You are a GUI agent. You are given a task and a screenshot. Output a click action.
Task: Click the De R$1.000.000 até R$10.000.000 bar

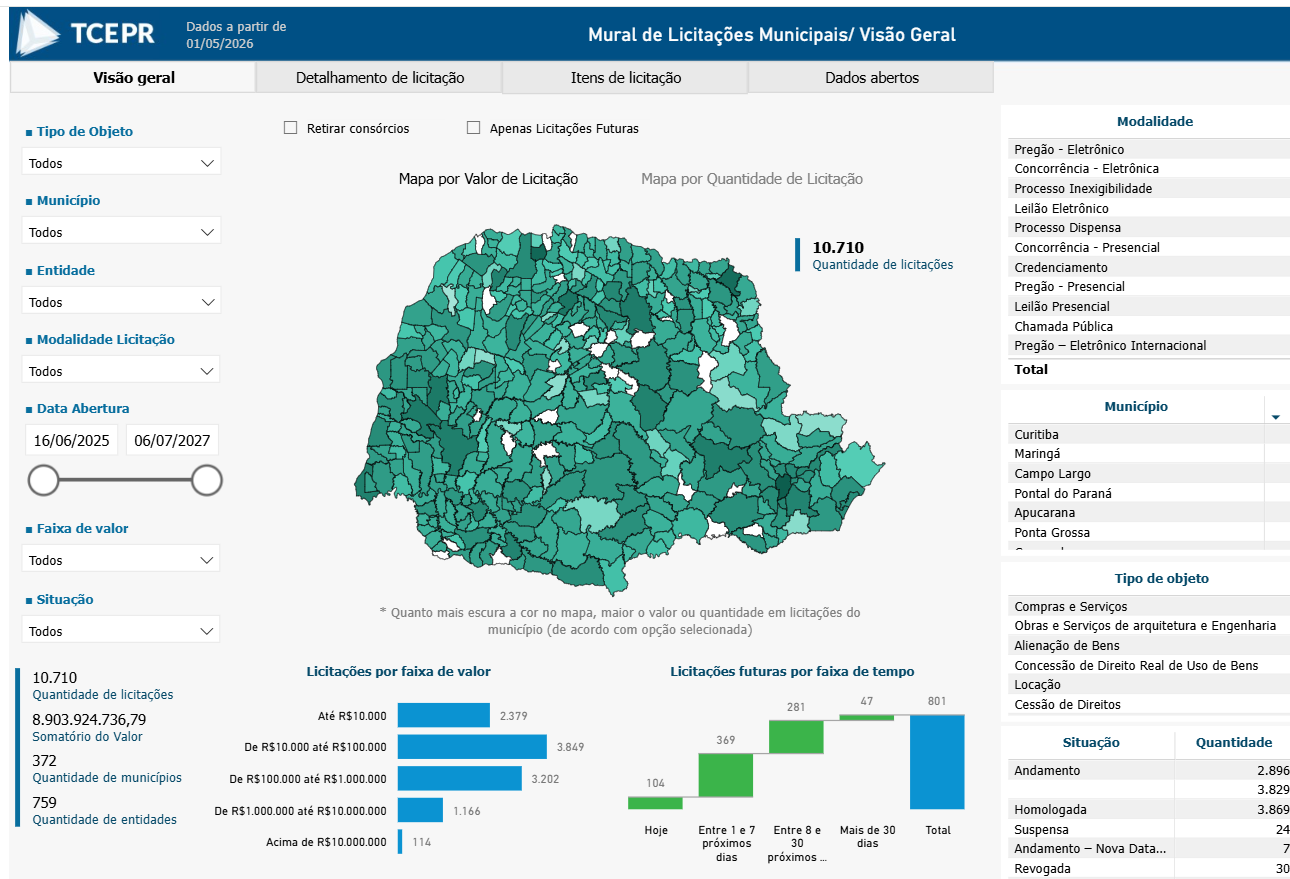(x=420, y=810)
